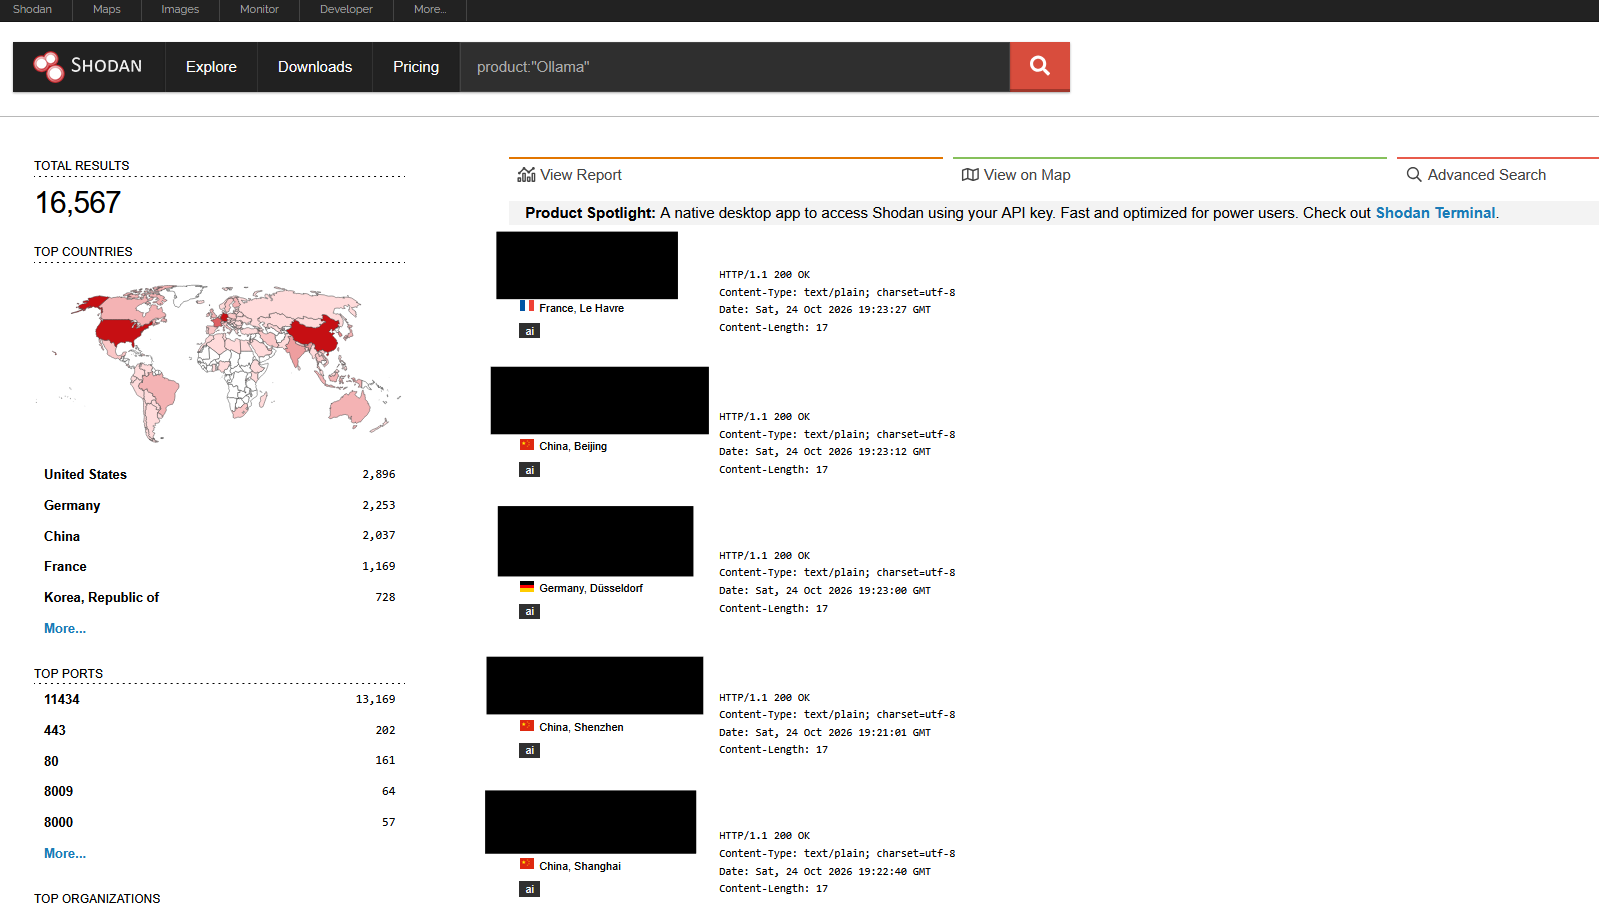Viewport: 1599px width, 908px height.
Task: Click the world map of top countries
Action: point(219,363)
